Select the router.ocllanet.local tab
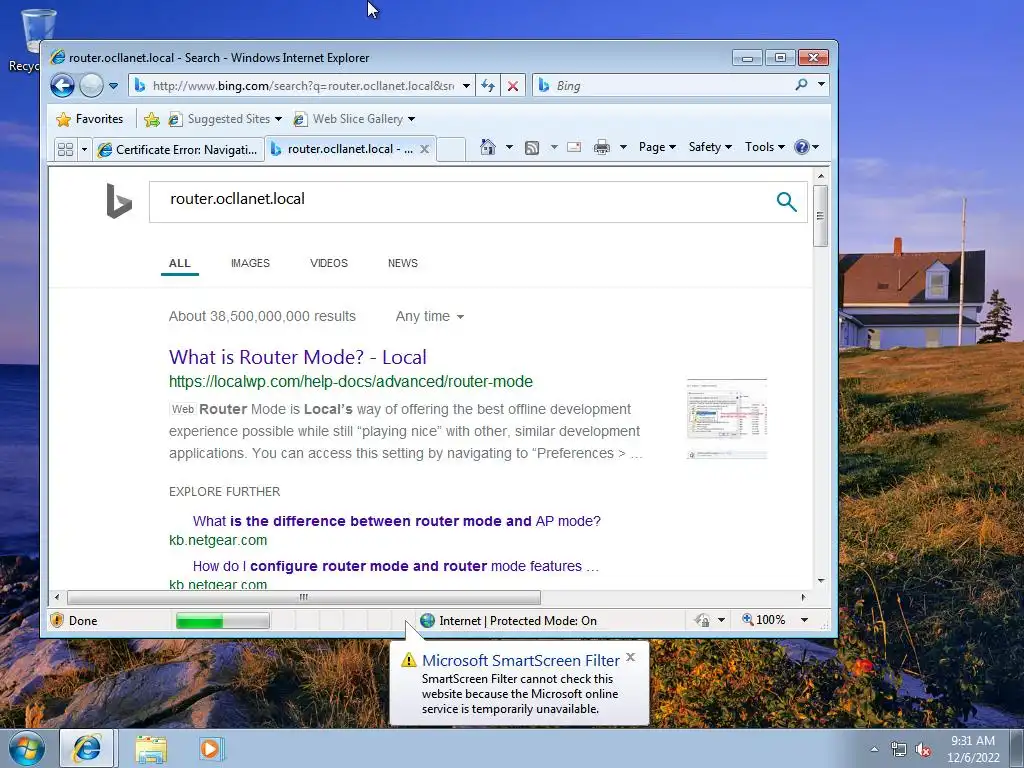 [342, 149]
